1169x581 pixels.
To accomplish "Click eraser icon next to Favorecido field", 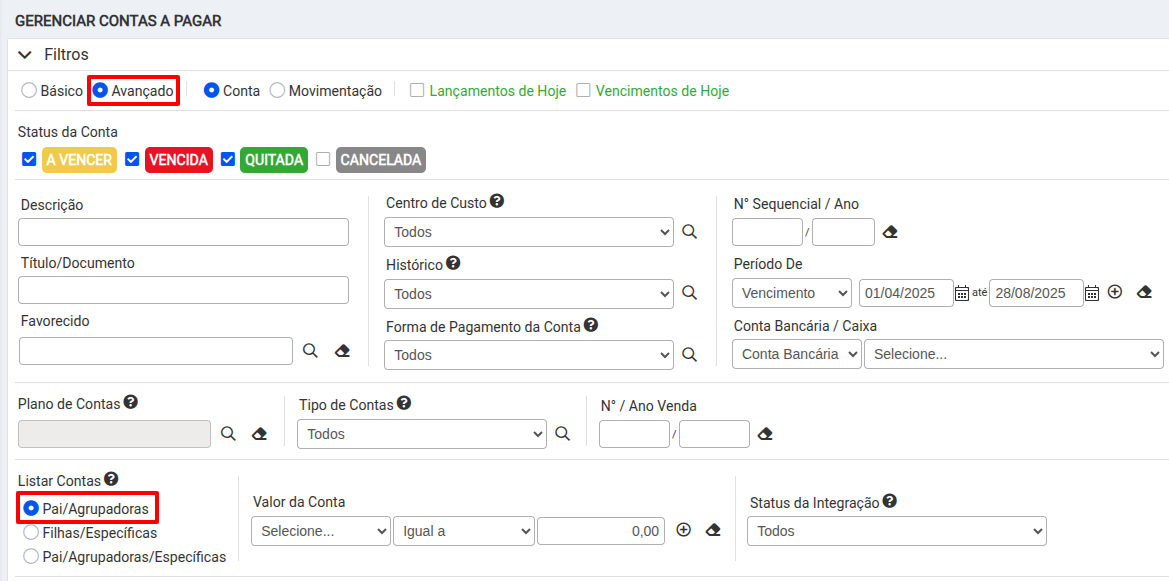I will tap(342, 351).
